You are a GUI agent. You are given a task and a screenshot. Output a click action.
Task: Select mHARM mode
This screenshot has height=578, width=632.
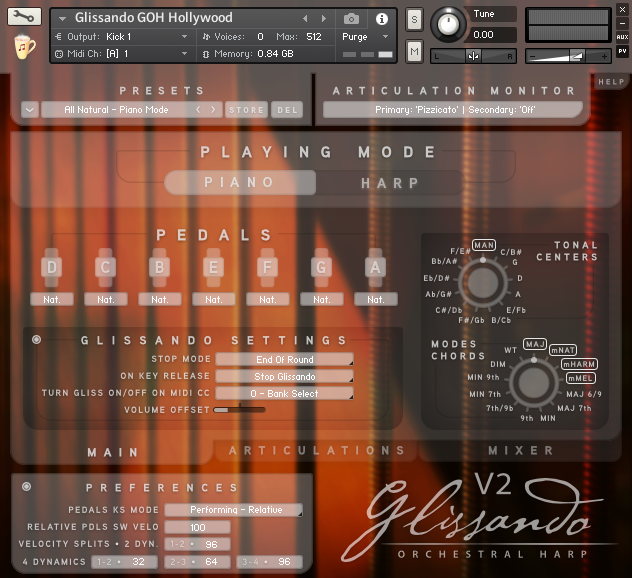tap(579, 364)
